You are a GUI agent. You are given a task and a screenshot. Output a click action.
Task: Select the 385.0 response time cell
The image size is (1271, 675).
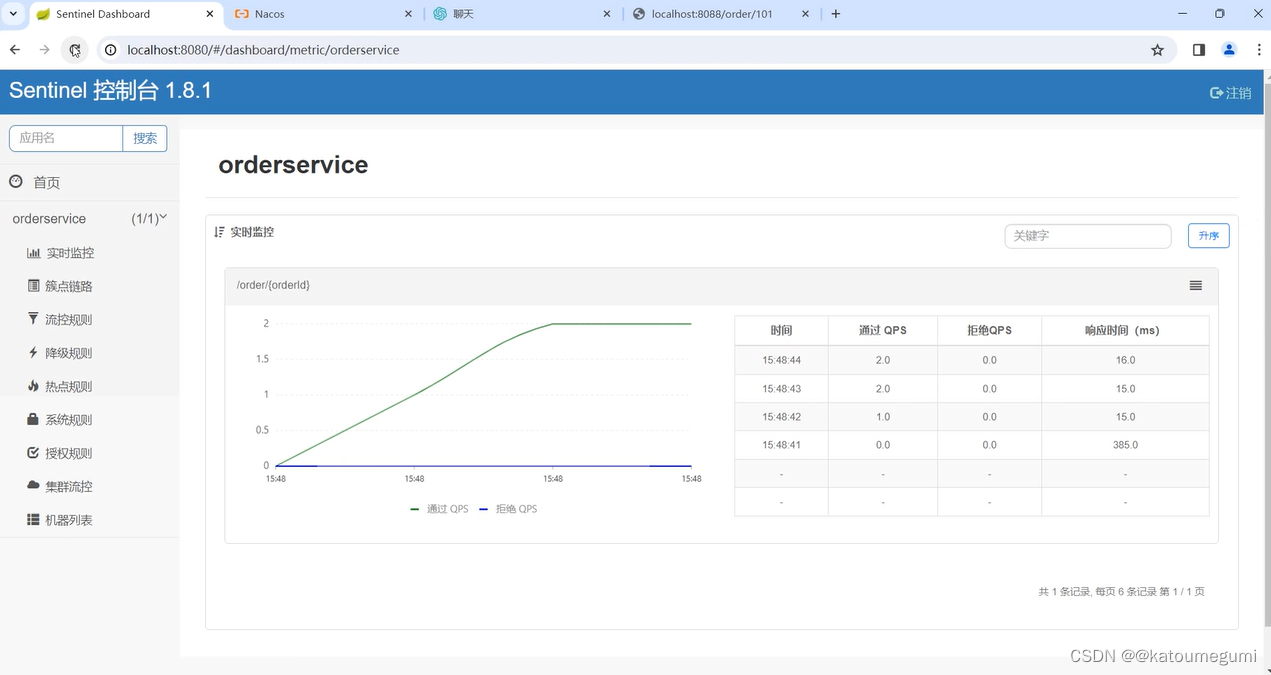point(1125,445)
